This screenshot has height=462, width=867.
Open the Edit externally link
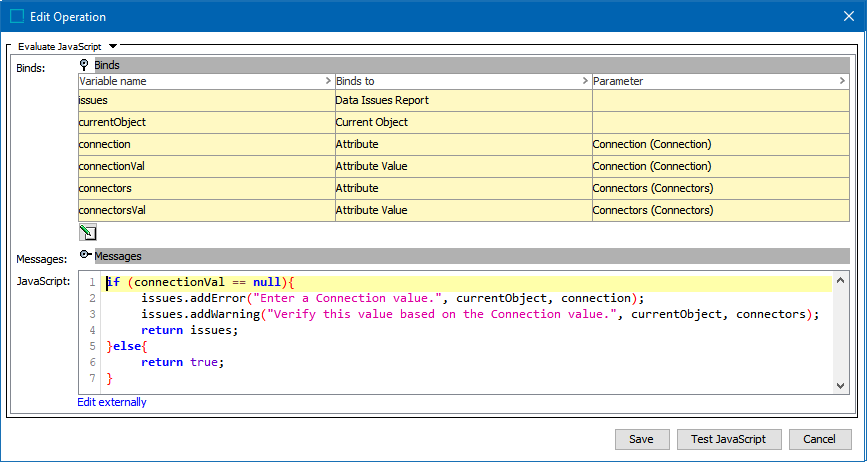(x=112, y=402)
